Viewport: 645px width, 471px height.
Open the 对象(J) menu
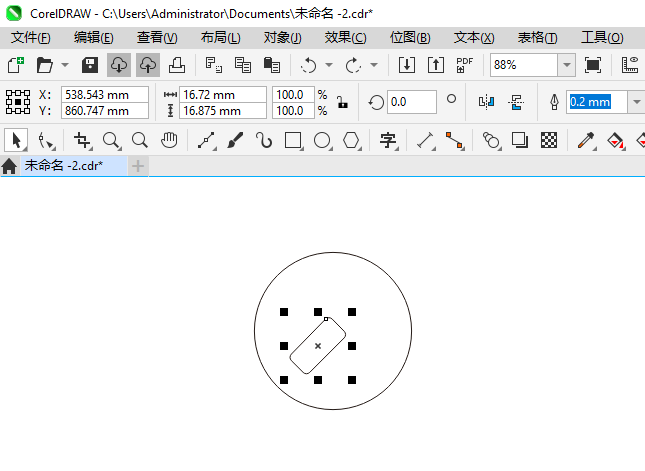(283, 38)
